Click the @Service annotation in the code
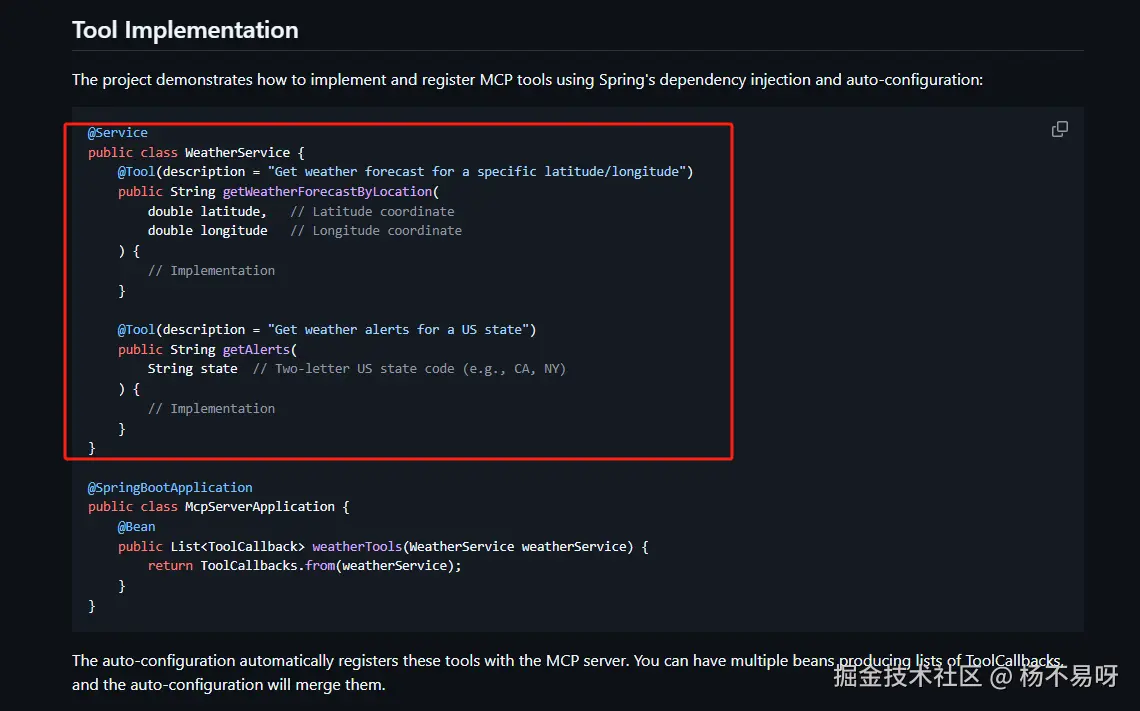Viewport: 1140px width, 711px height. 118,133
